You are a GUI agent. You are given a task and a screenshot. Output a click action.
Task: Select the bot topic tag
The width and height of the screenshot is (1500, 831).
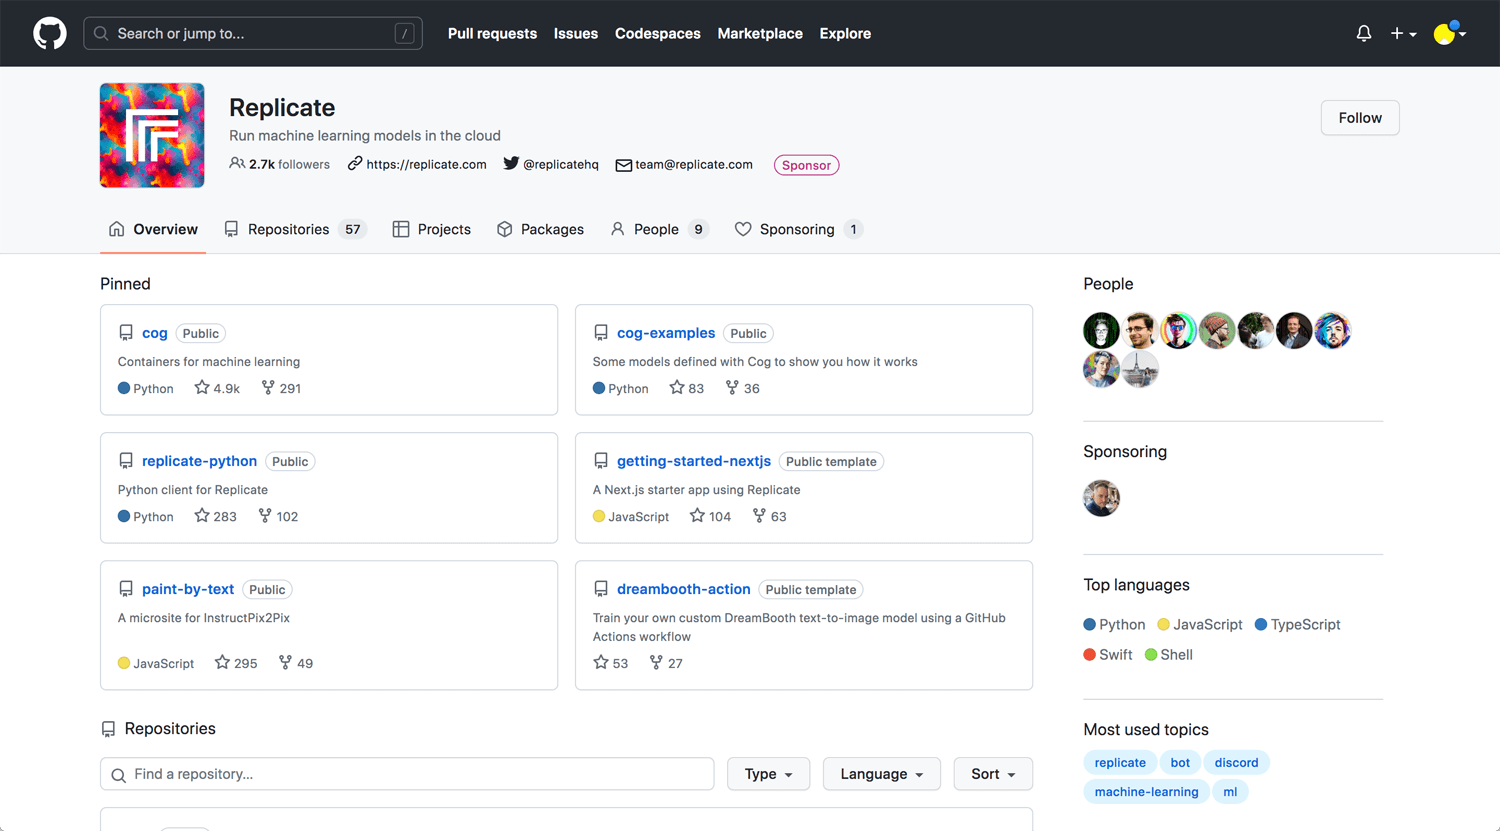tap(1180, 762)
